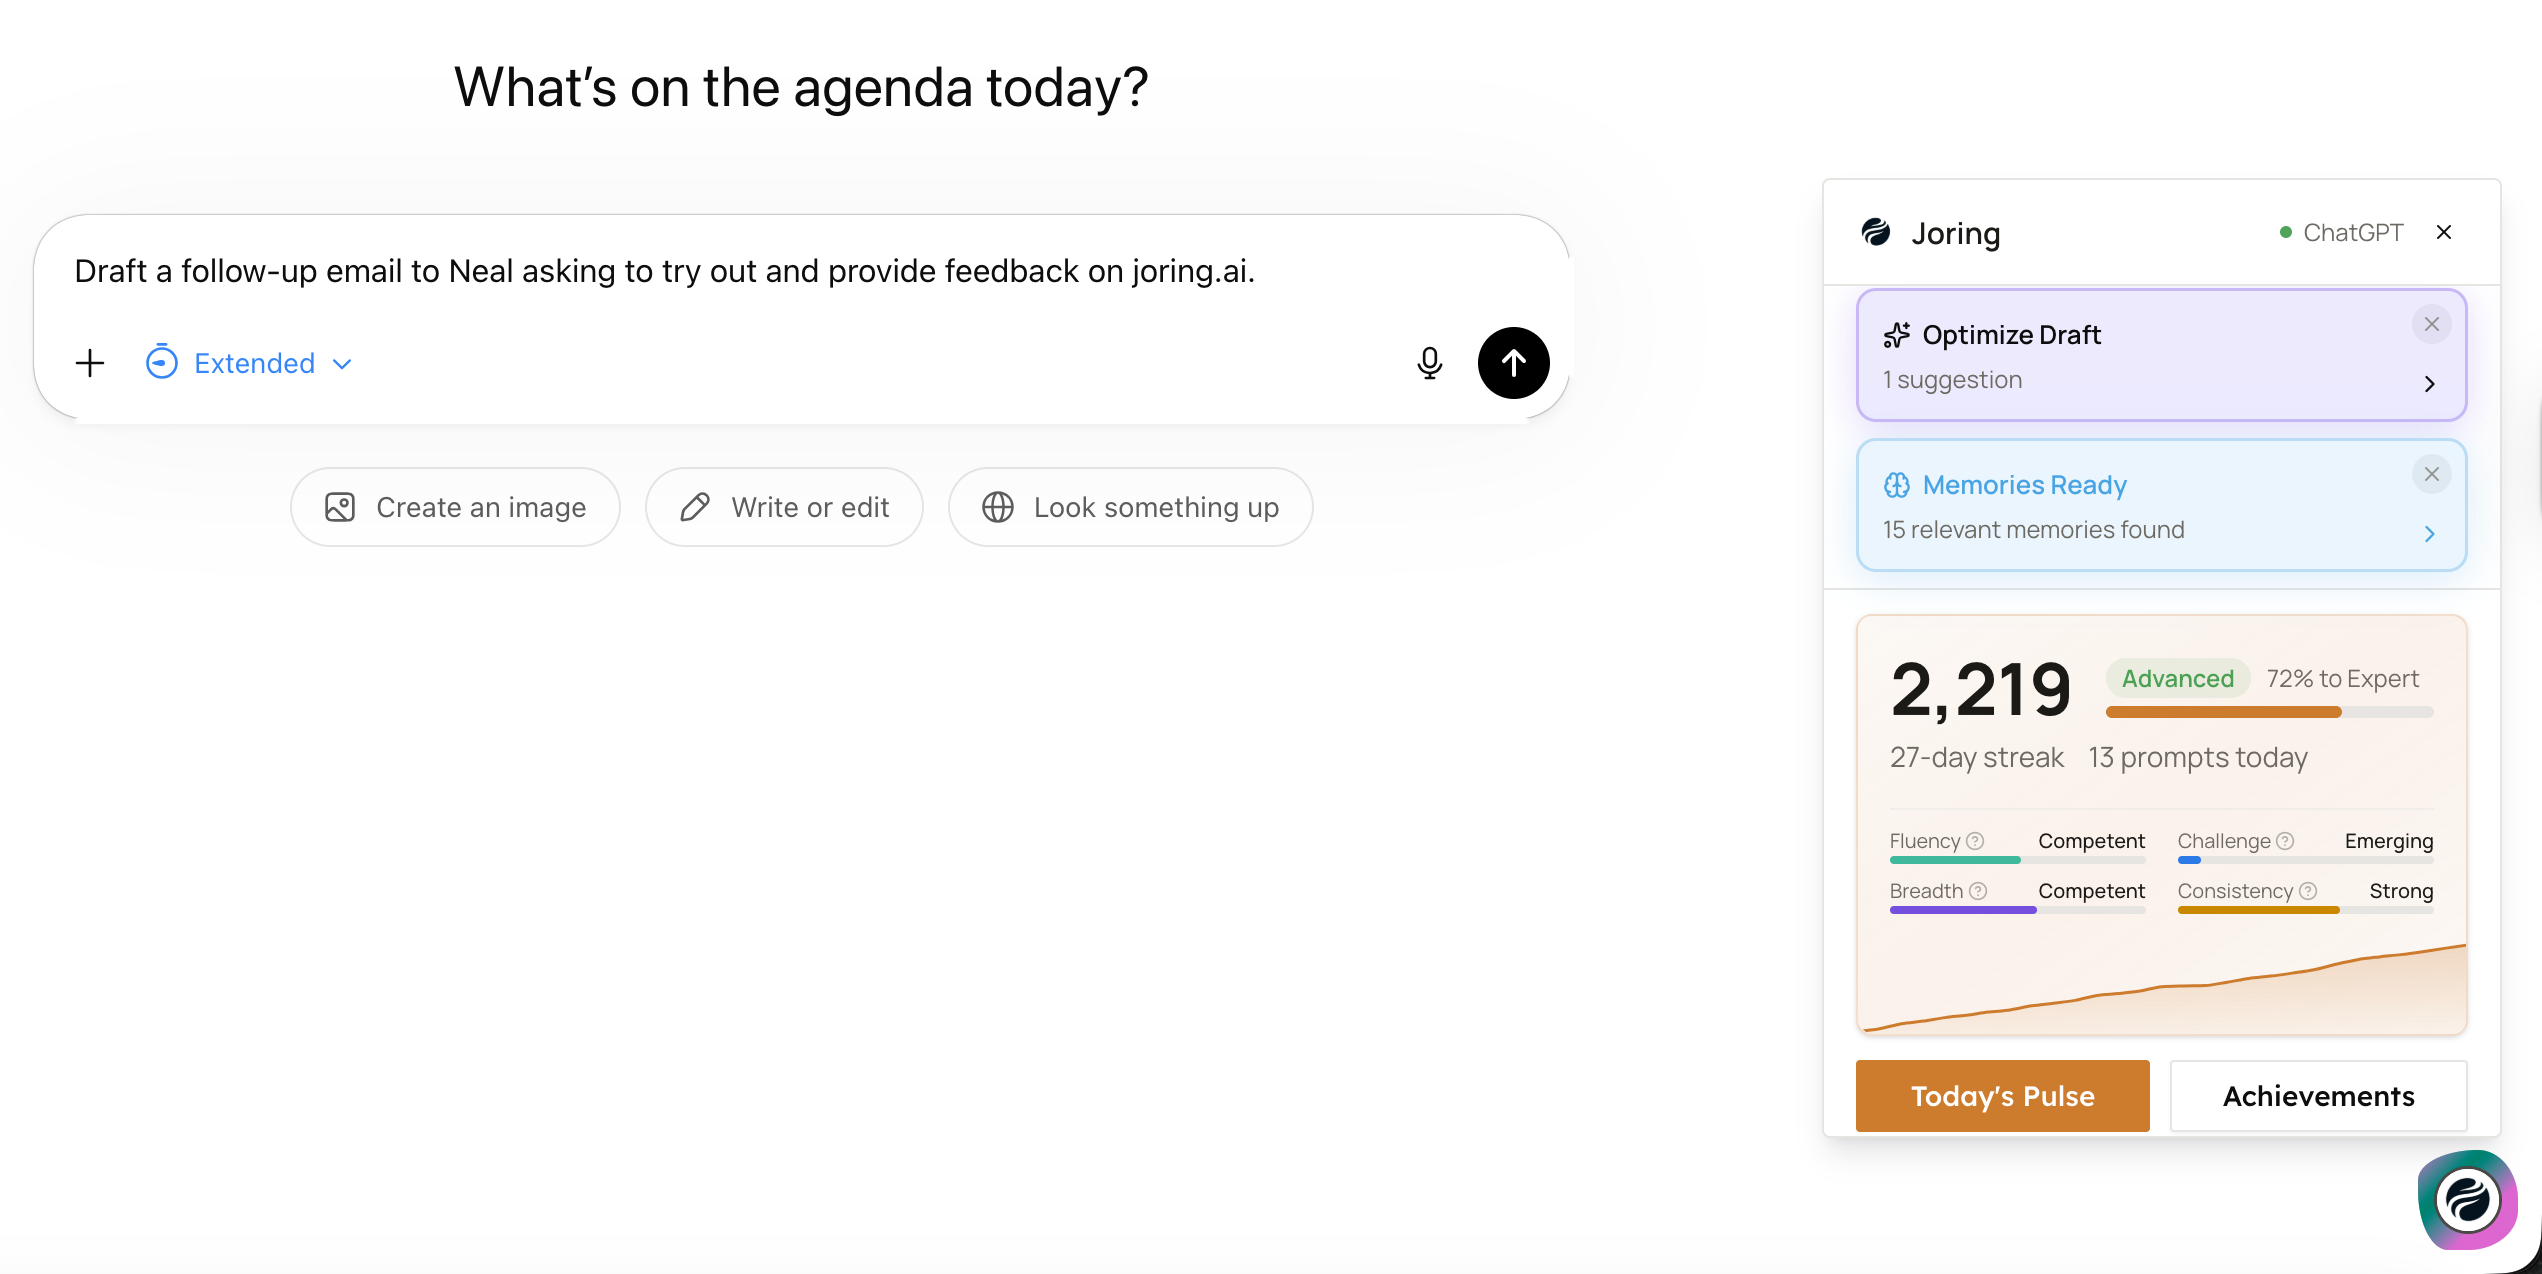
Task: Send the prompt with arrow button
Action: tap(1513, 363)
